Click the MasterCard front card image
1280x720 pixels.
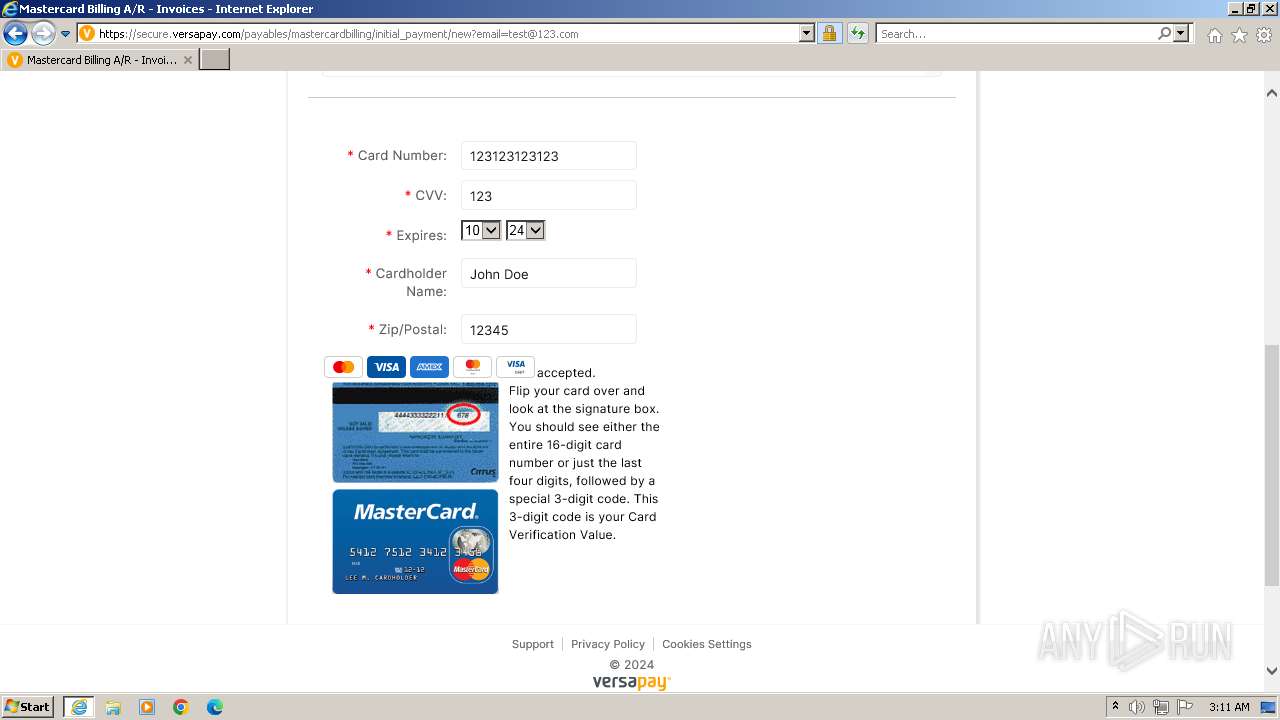point(415,541)
